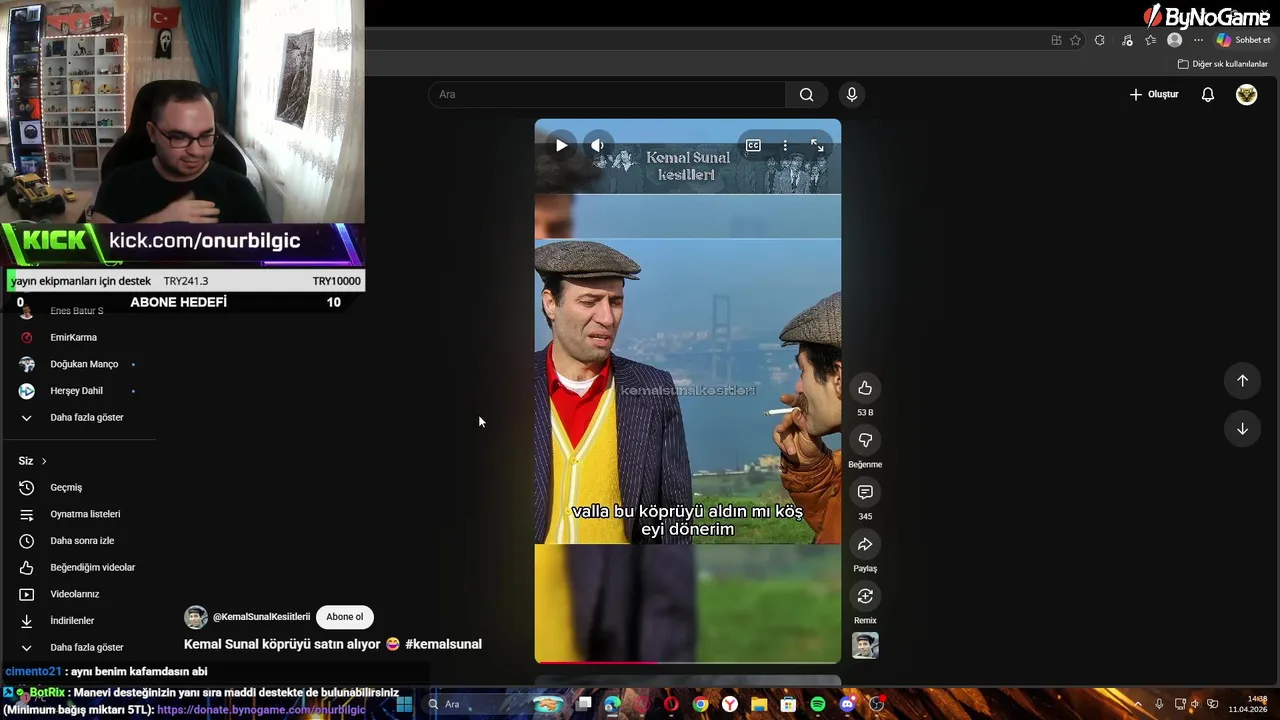Show hidden system tray icons chevron
1280x720 pixels.
point(1138,704)
